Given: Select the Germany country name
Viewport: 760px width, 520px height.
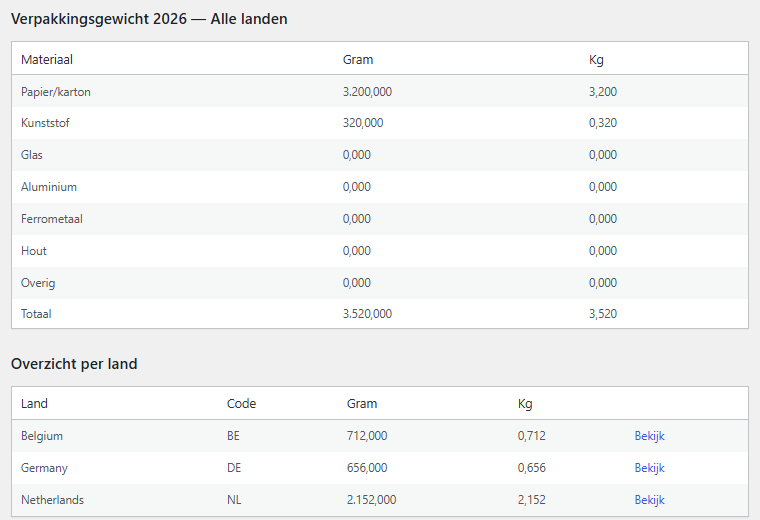Looking at the screenshot, I should pyautogui.click(x=44, y=468).
